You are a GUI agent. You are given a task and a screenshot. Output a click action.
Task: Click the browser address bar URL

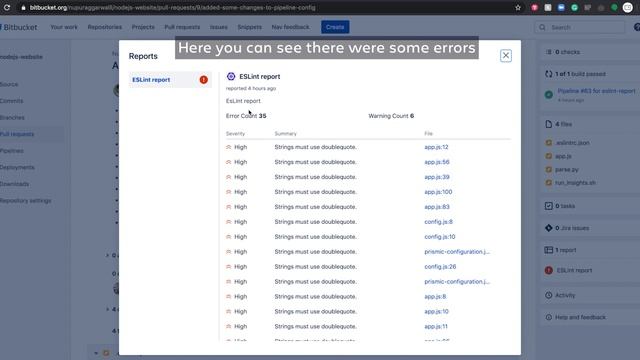pos(172,7)
